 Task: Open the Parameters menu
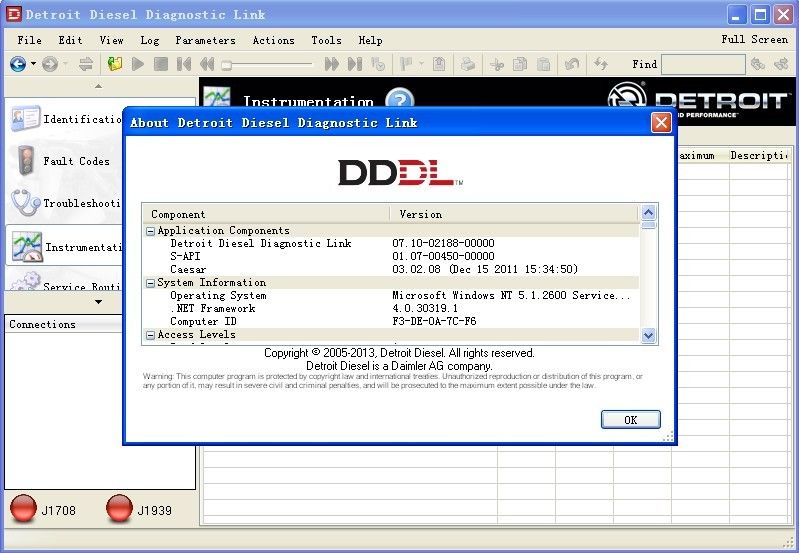coord(205,40)
